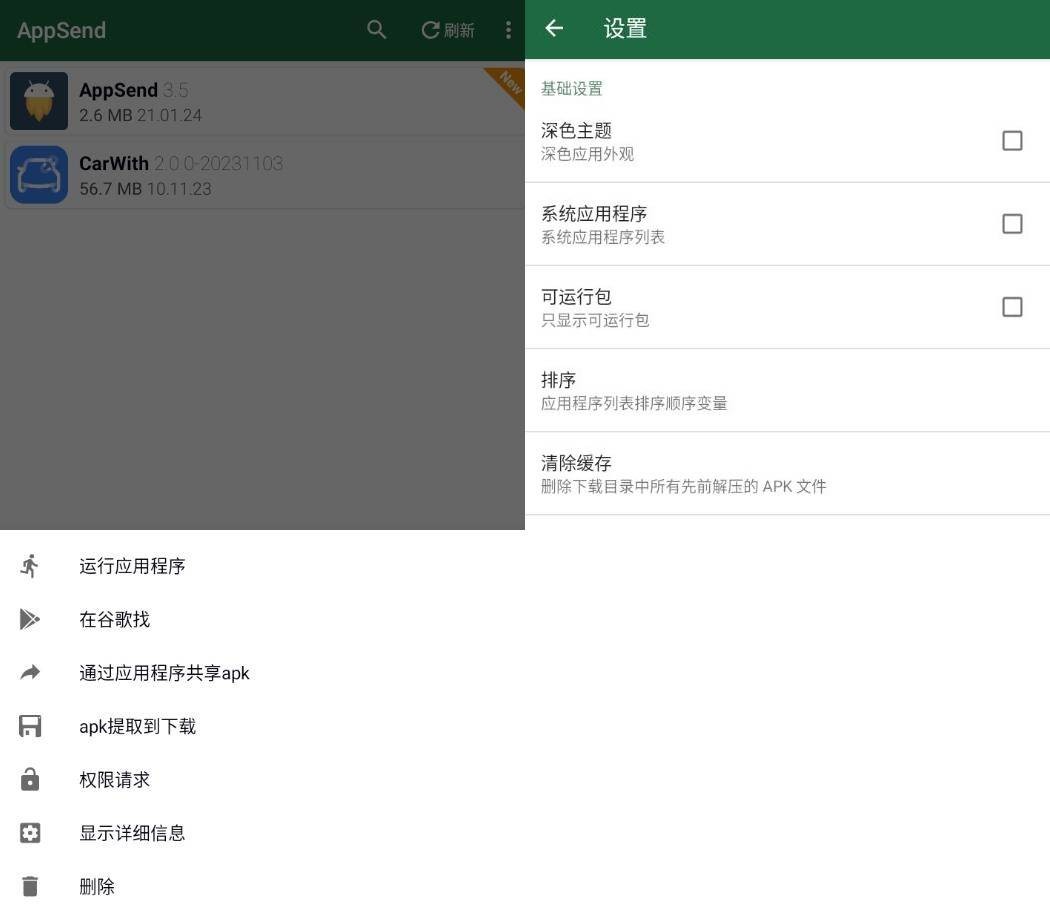Click the running person icon
The image size is (1050, 920).
tap(30, 566)
